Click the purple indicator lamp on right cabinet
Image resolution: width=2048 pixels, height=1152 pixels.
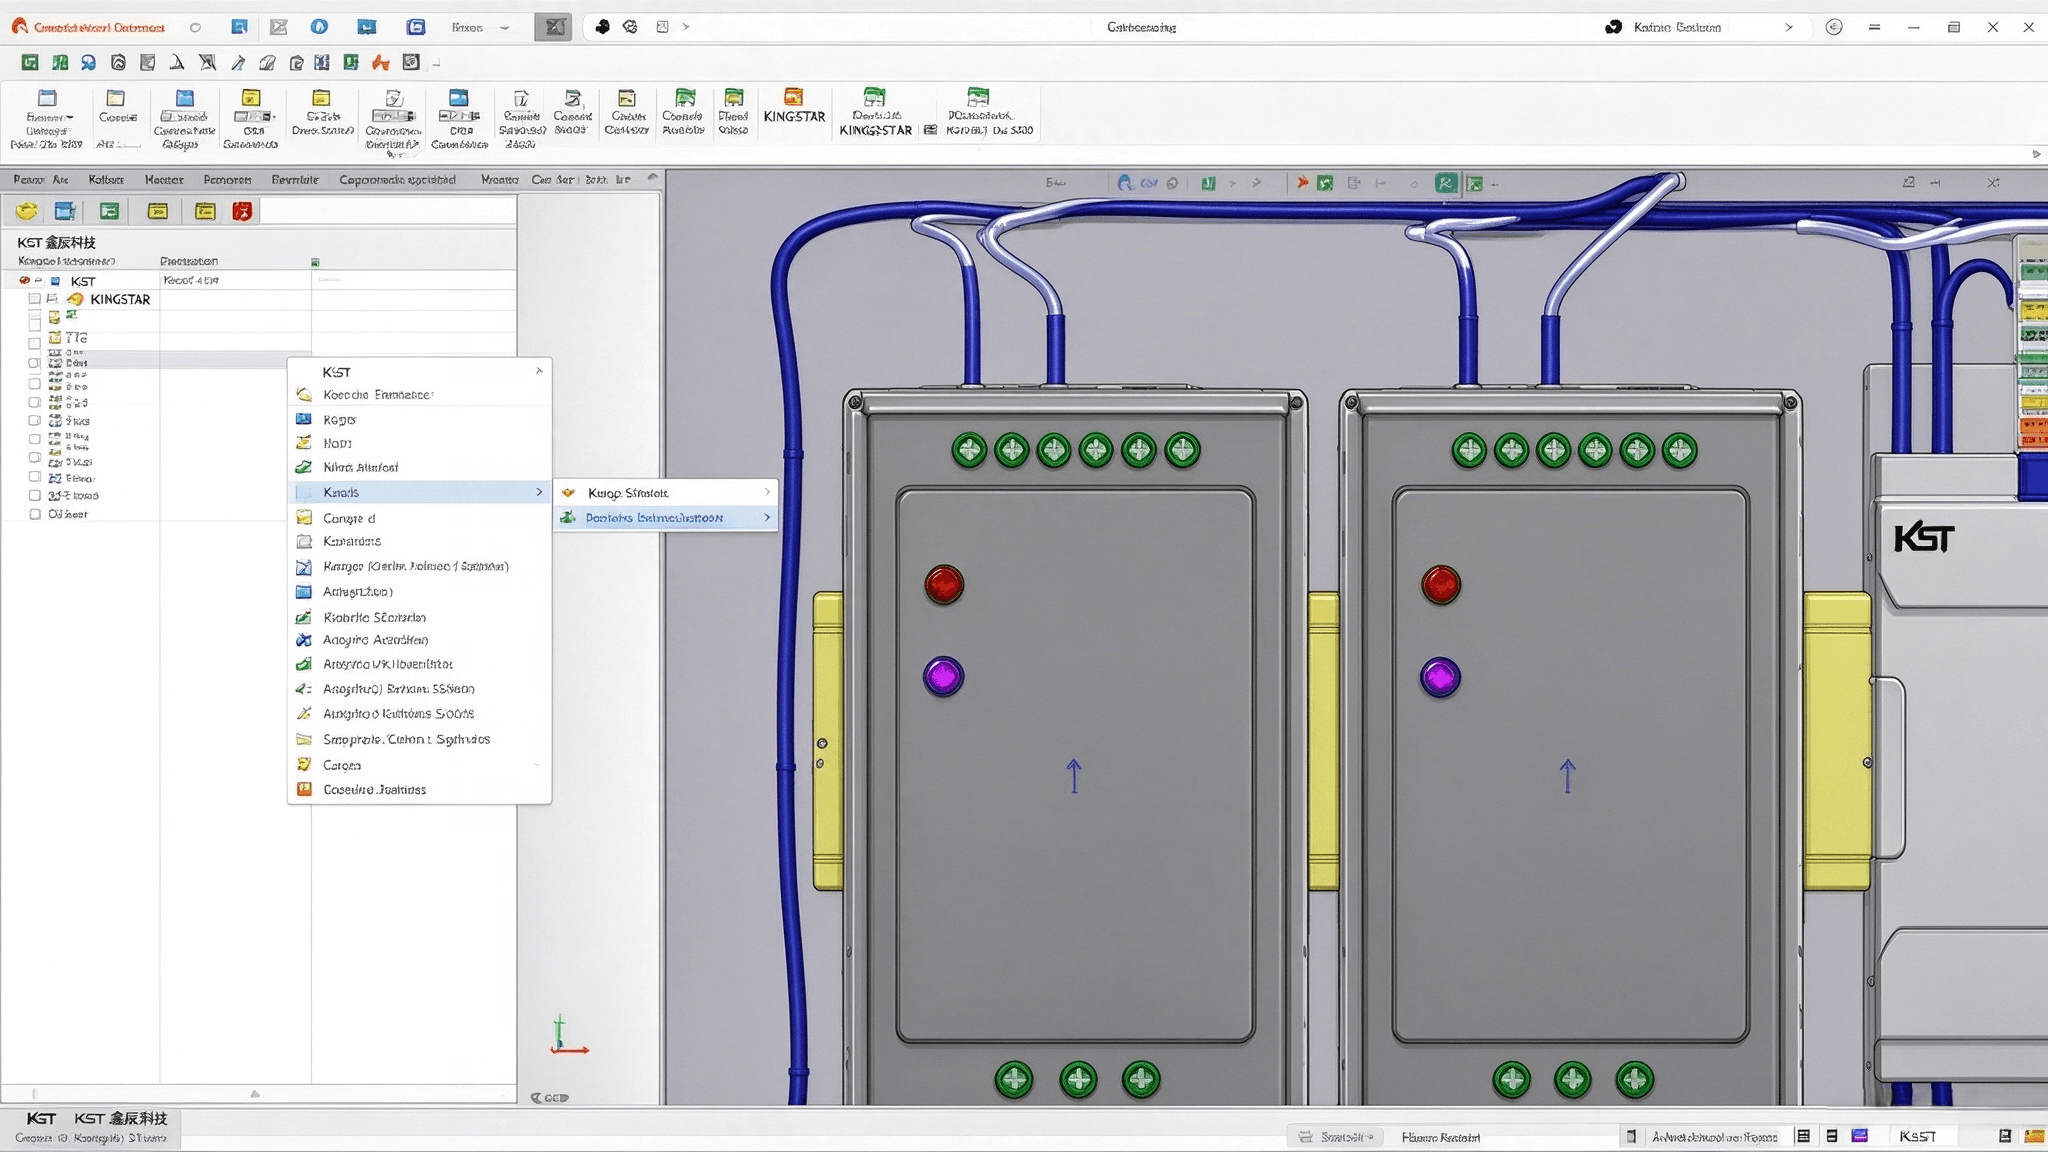click(1440, 677)
